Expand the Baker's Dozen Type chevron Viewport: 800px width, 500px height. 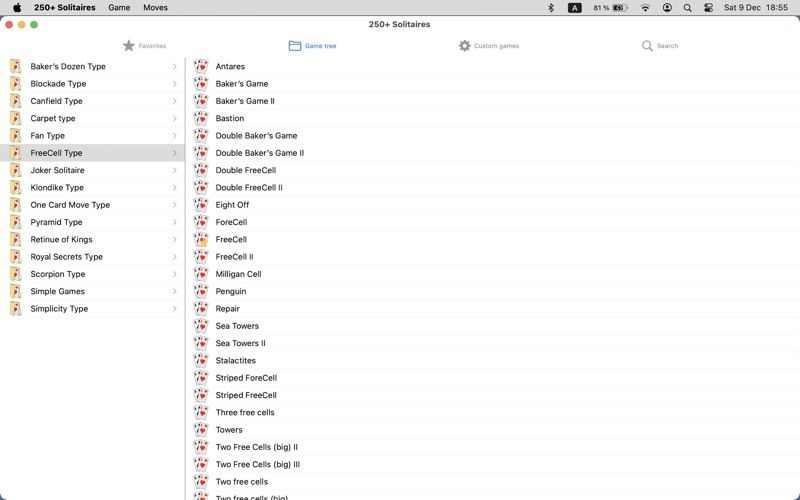point(174,66)
